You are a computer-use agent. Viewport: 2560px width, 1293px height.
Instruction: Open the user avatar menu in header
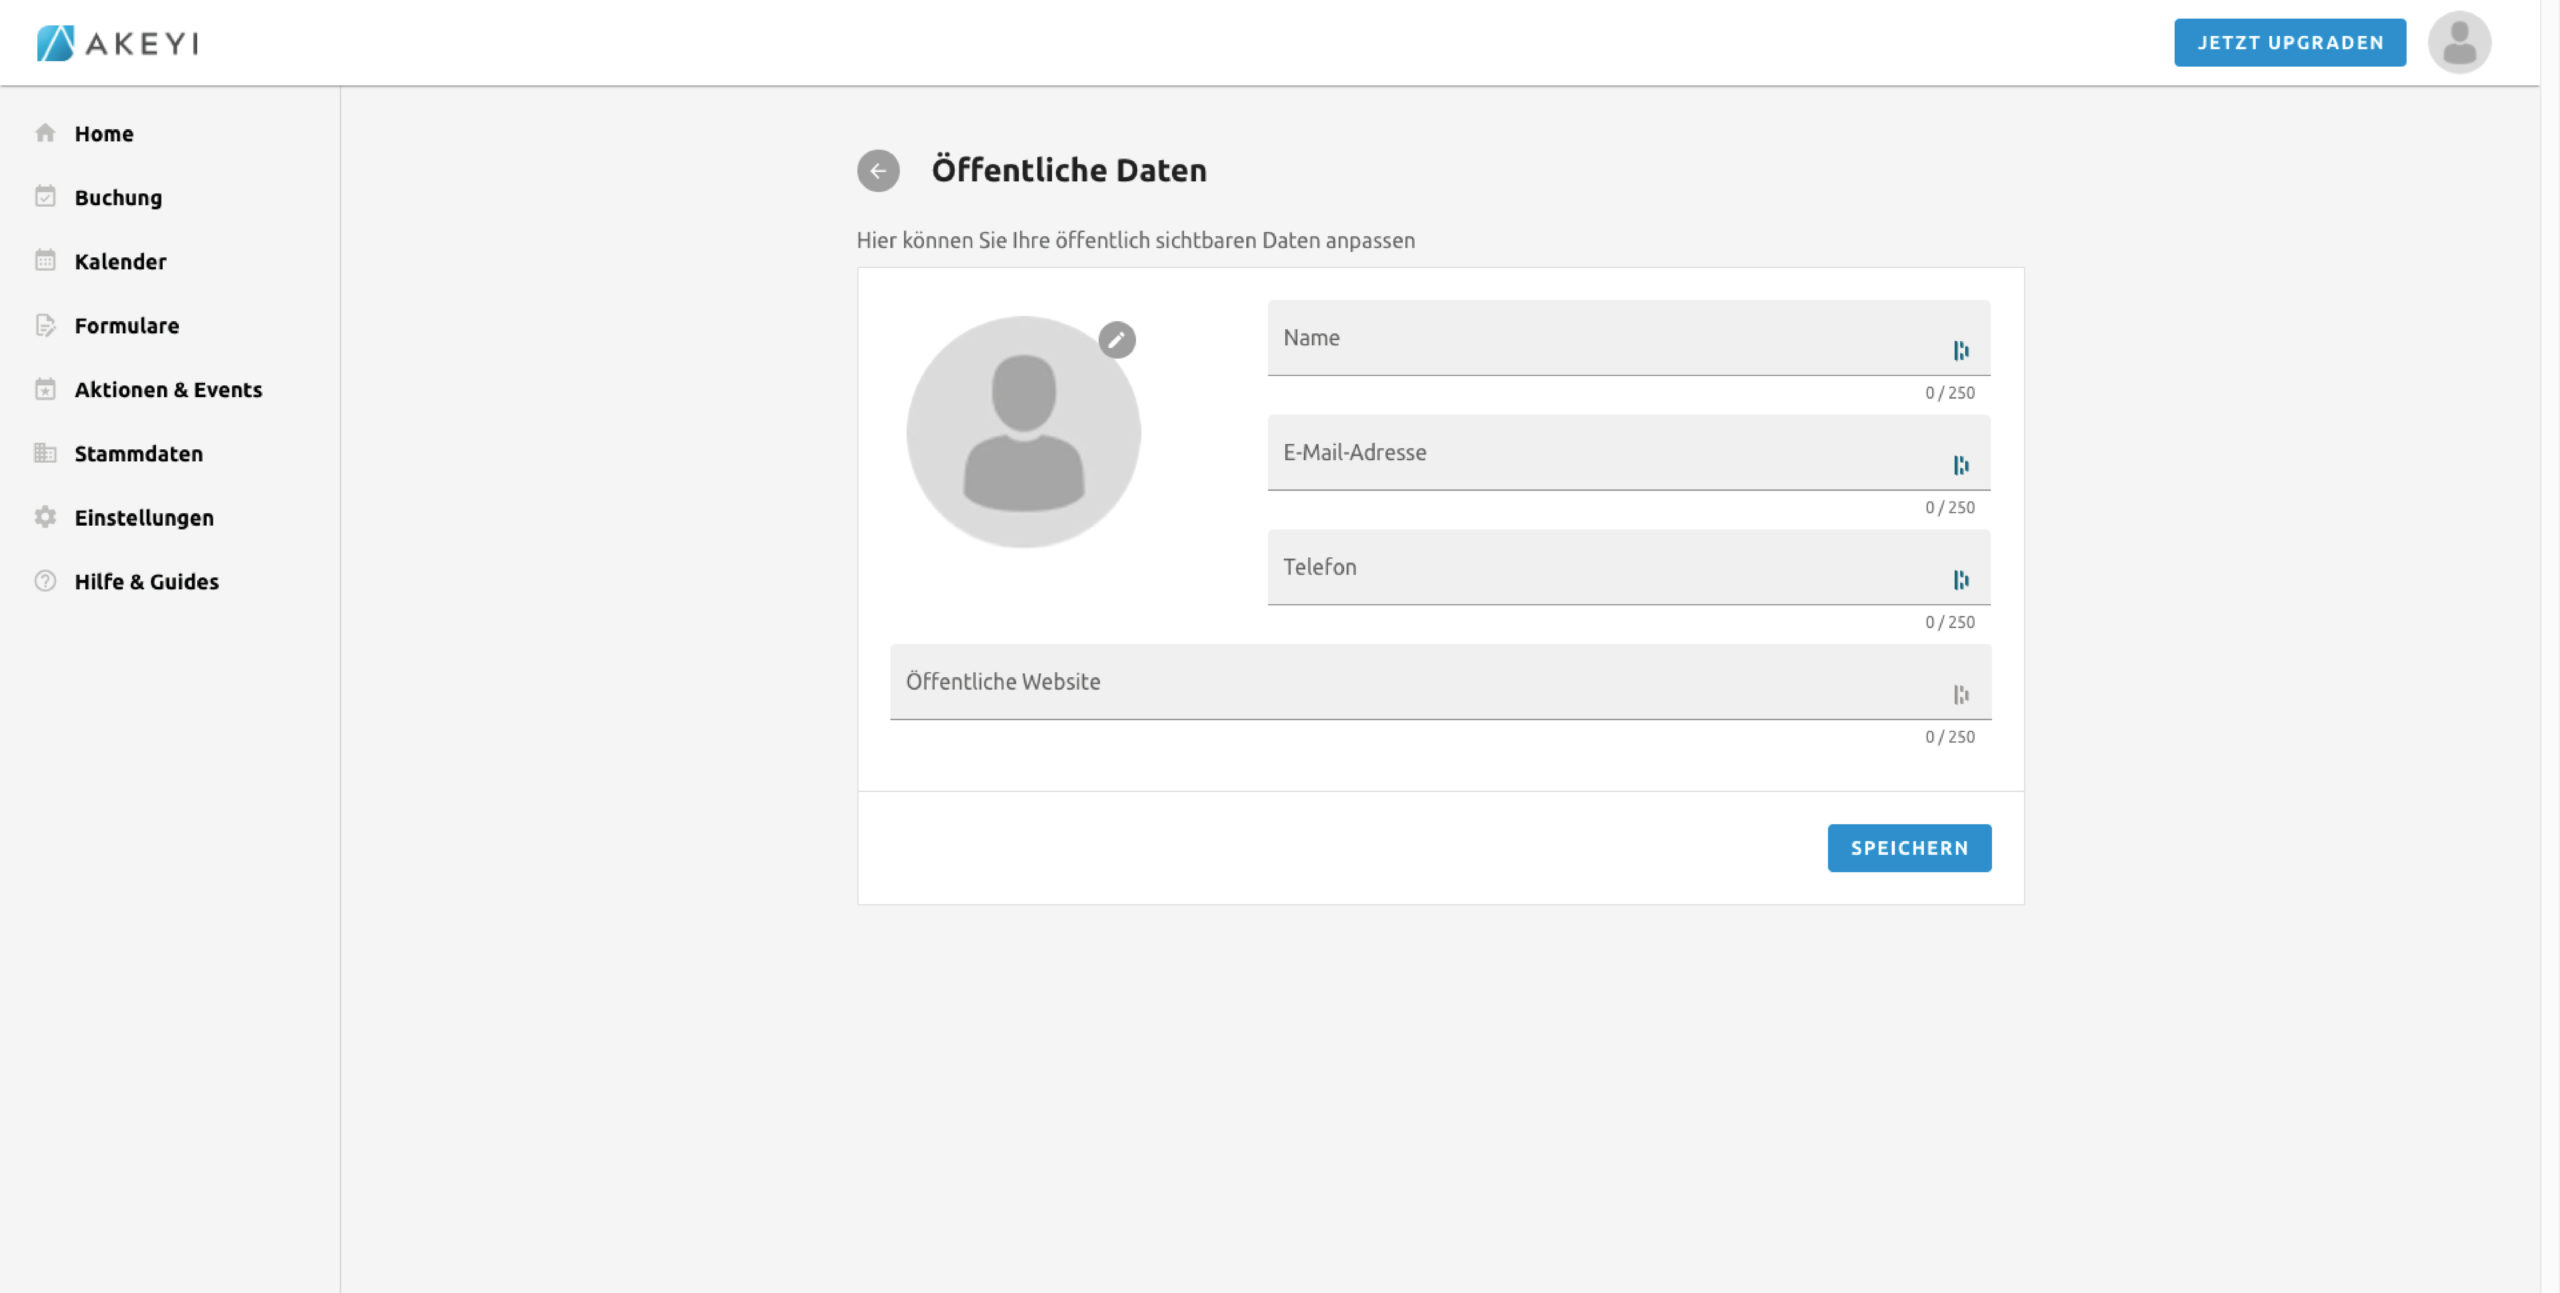tap(2459, 43)
